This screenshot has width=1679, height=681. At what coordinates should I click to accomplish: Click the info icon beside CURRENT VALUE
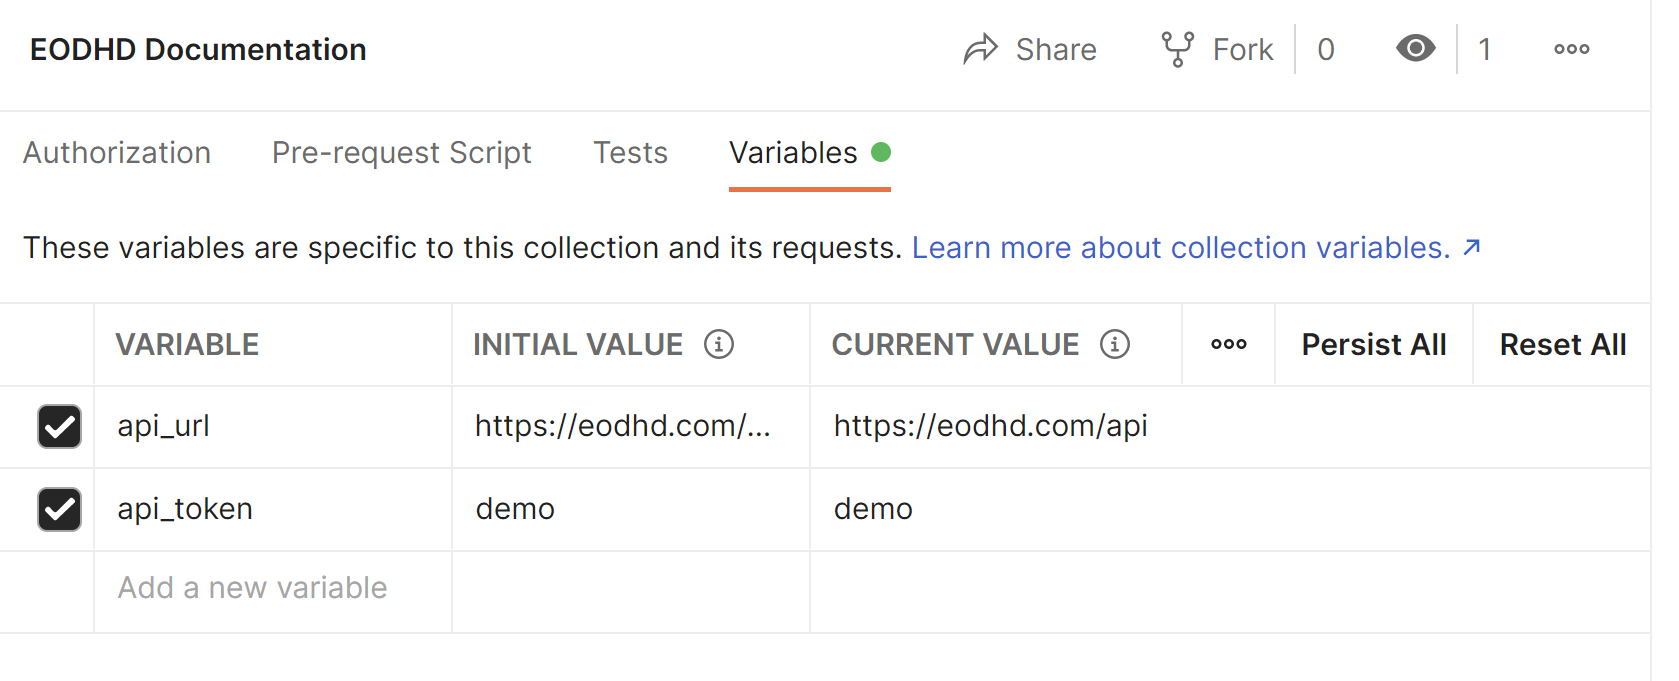pos(1115,344)
